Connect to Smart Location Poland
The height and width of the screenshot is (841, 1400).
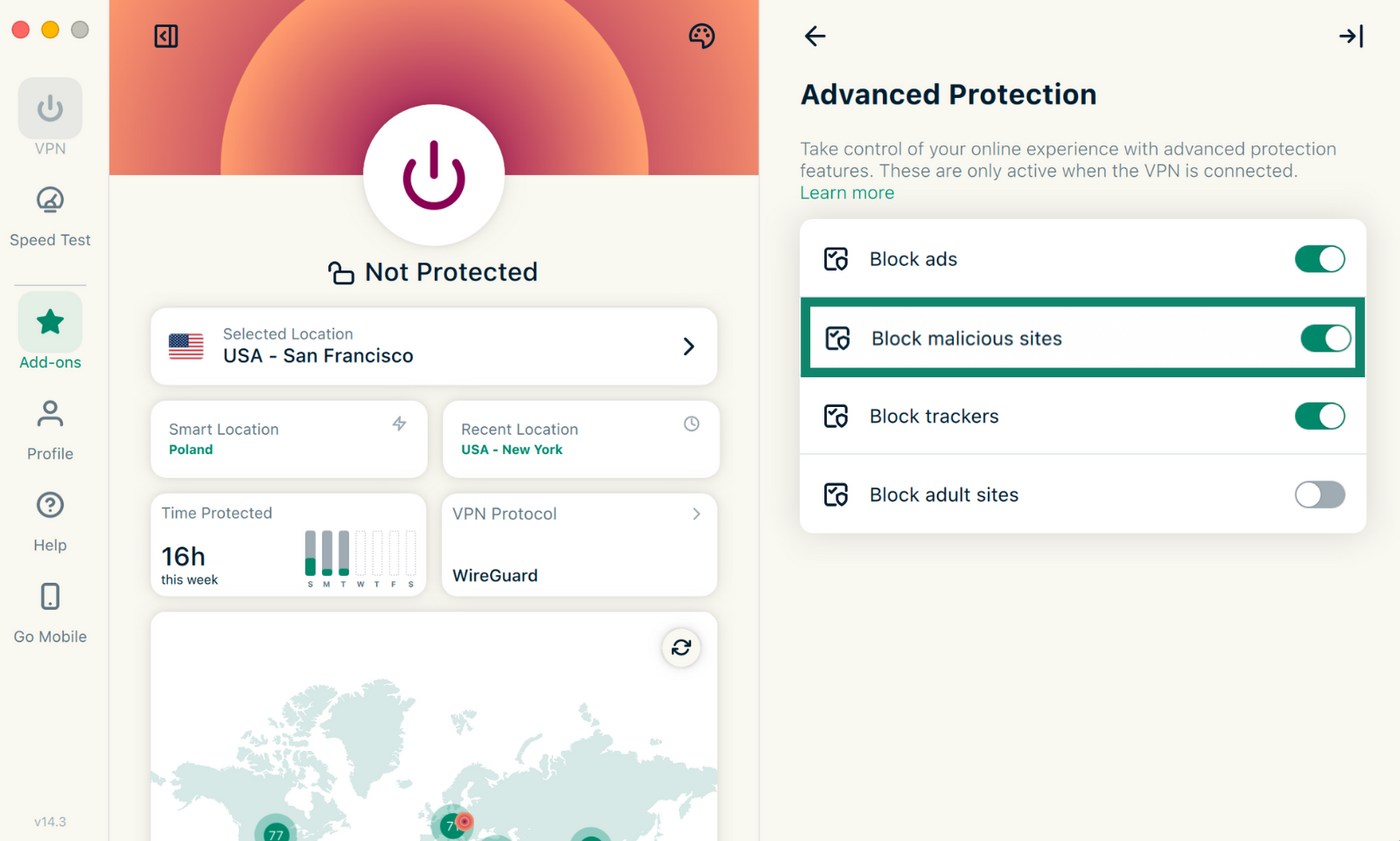pyautogui.click(x=289, y=439)
